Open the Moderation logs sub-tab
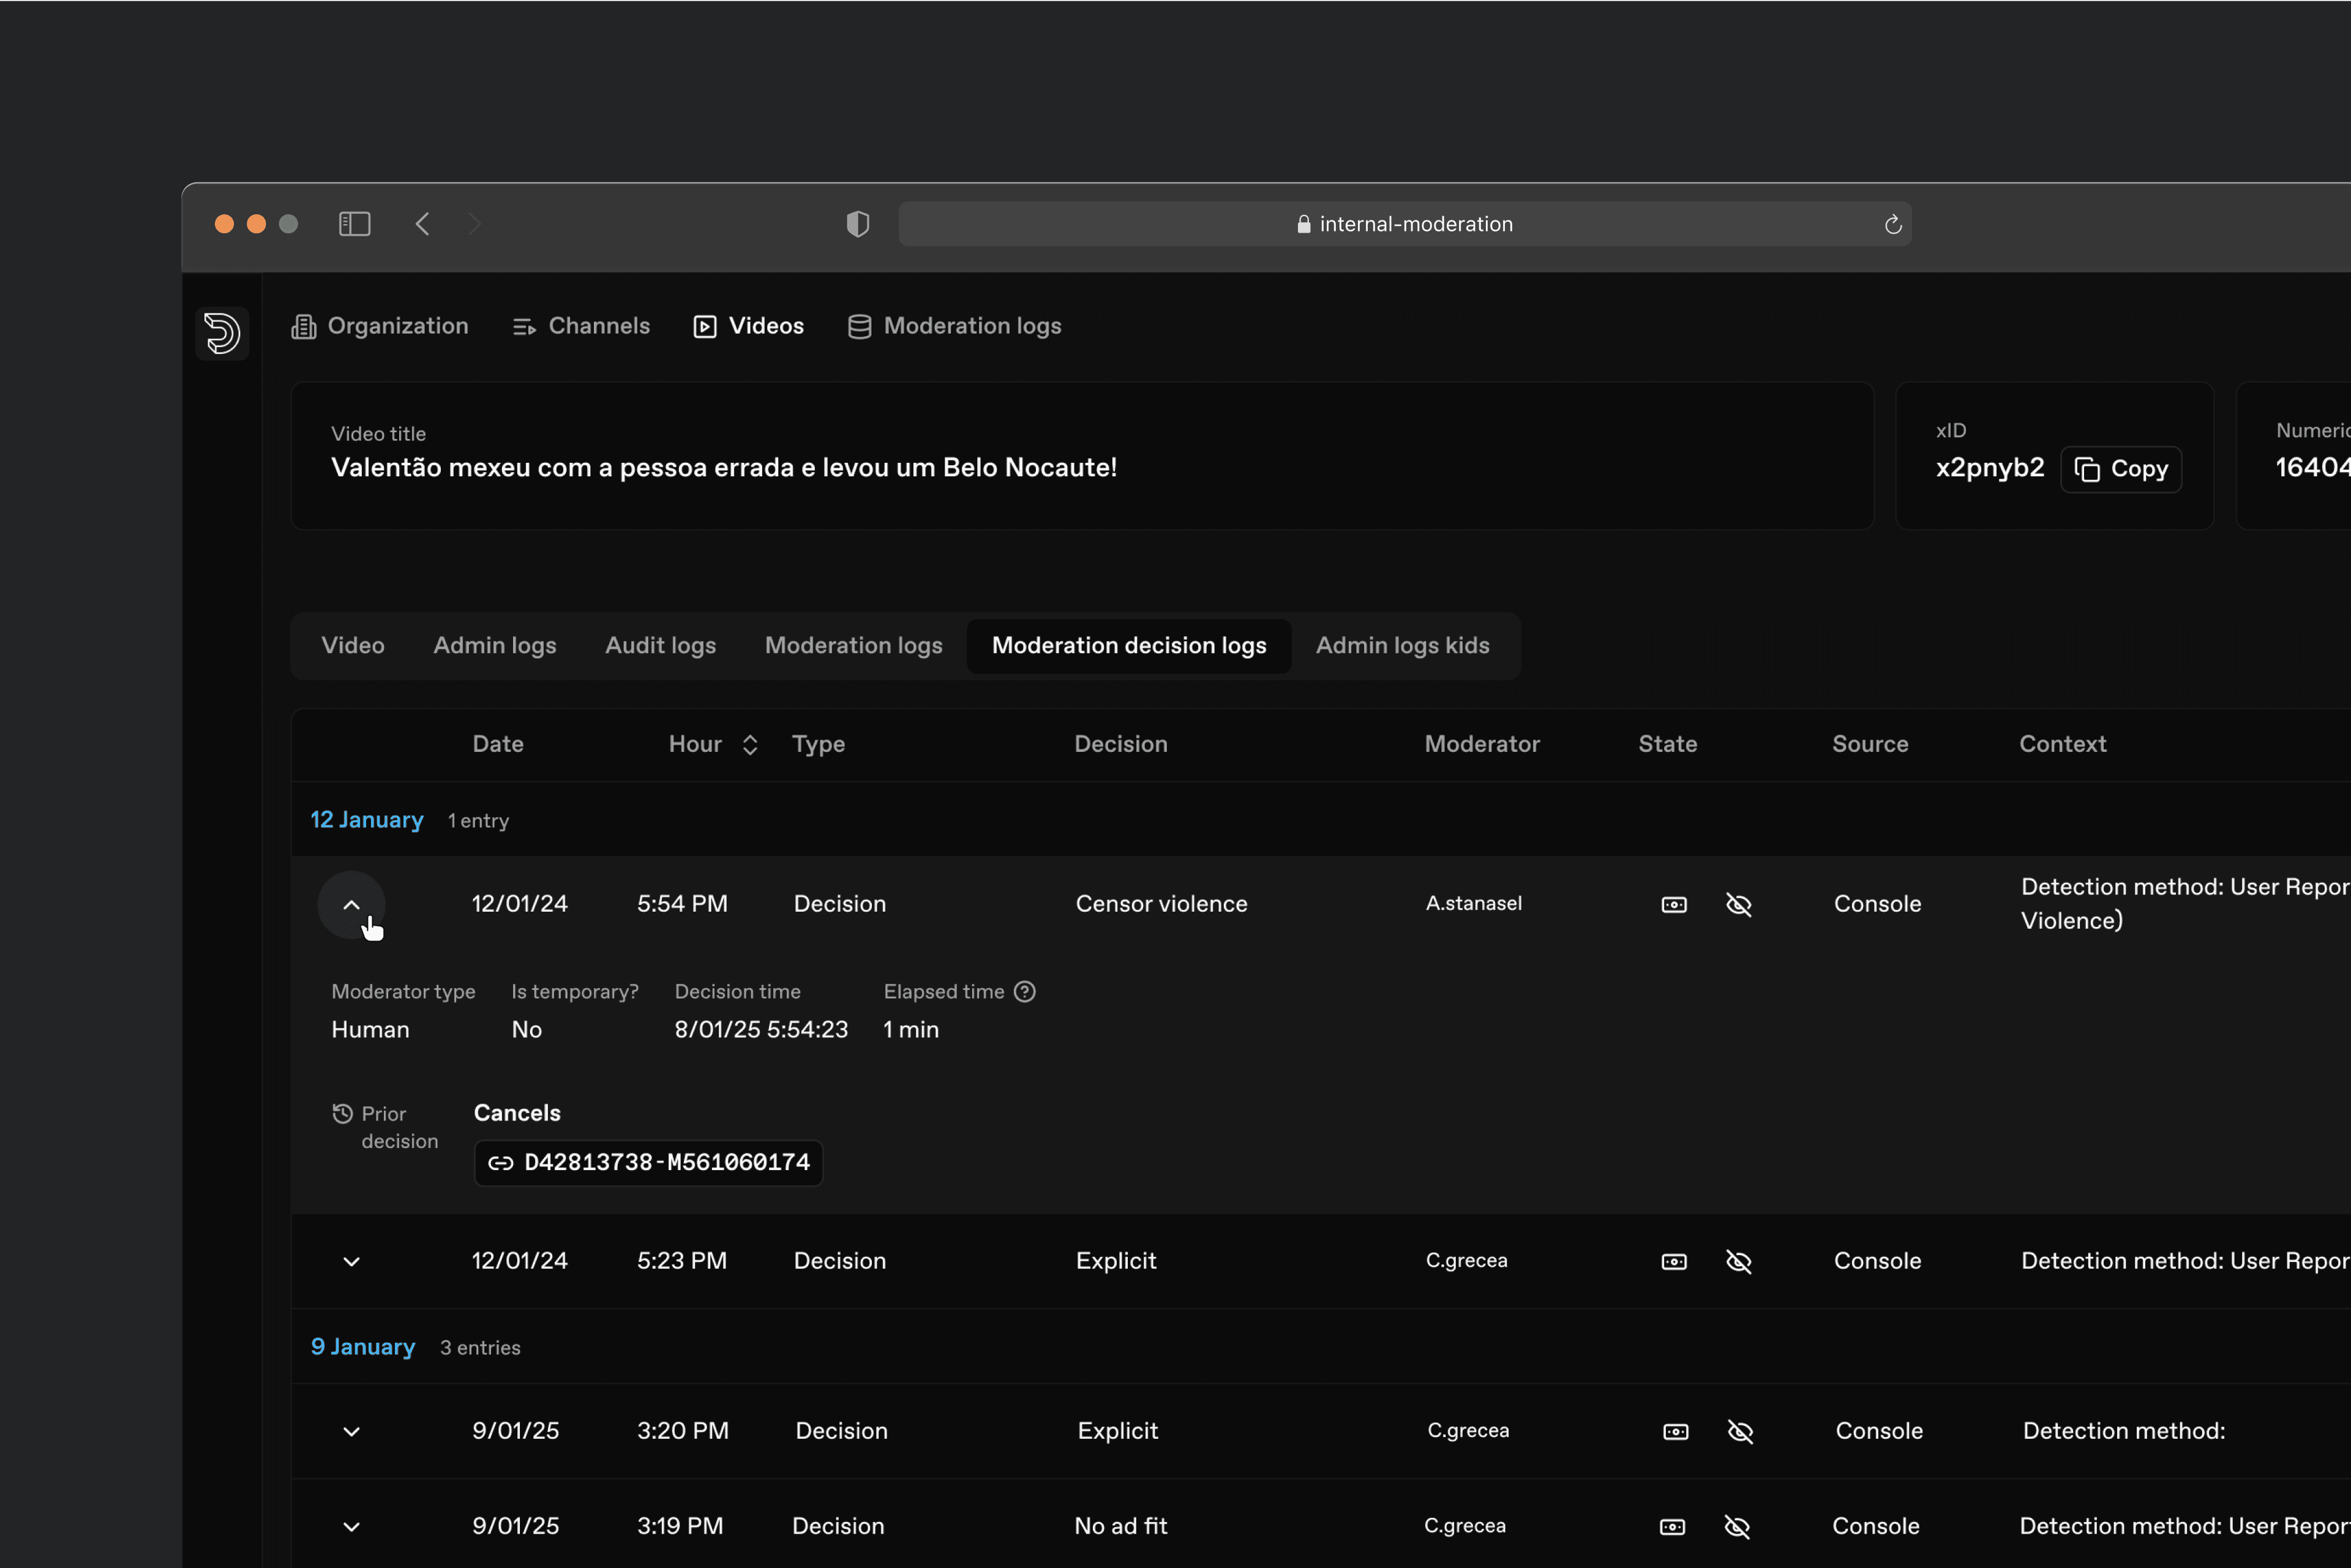Image resolution: width=2351 pixels, height=1568 pixels. click(854, 646)
